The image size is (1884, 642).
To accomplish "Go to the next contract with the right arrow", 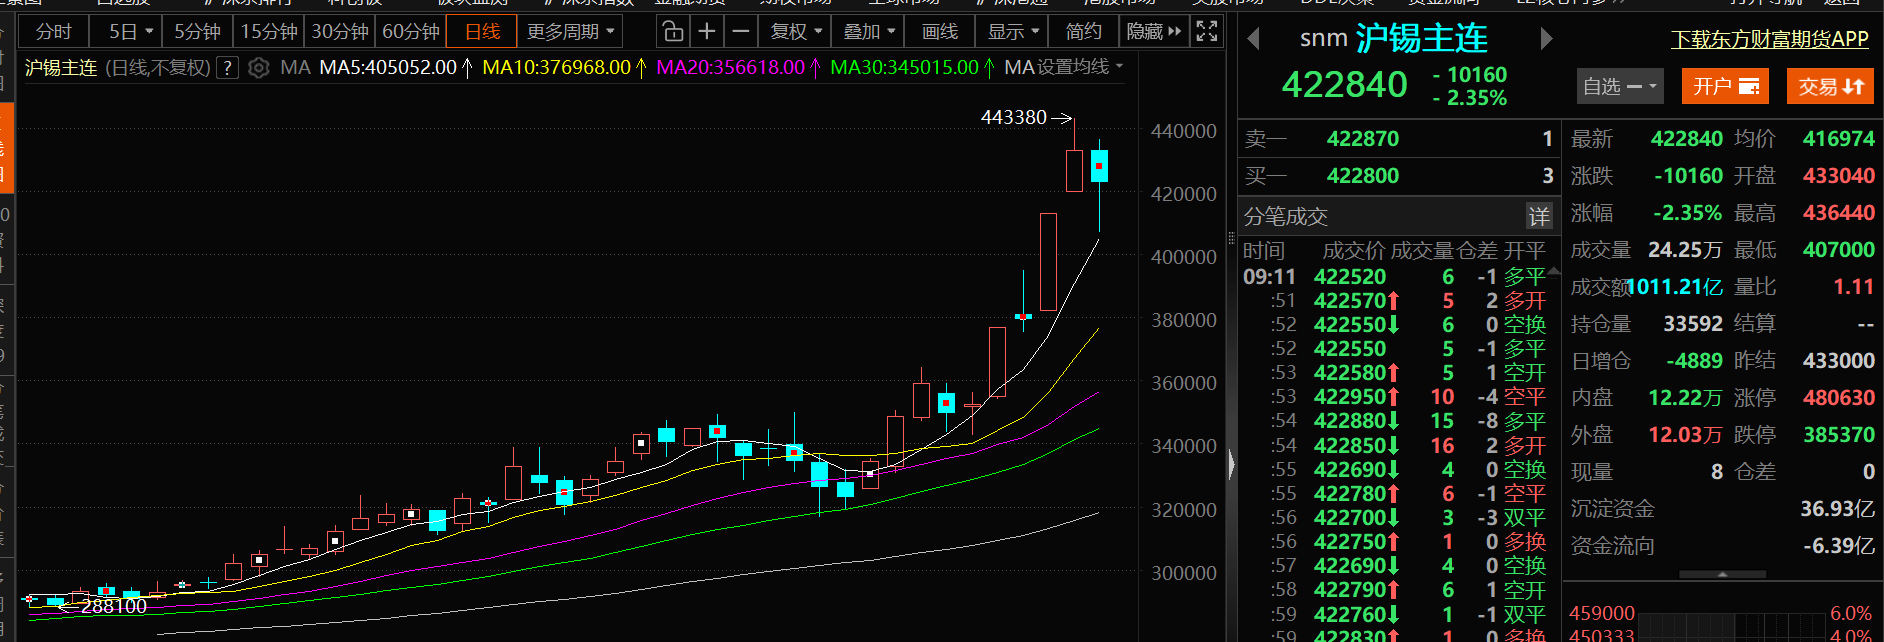I will [1546, 39].
